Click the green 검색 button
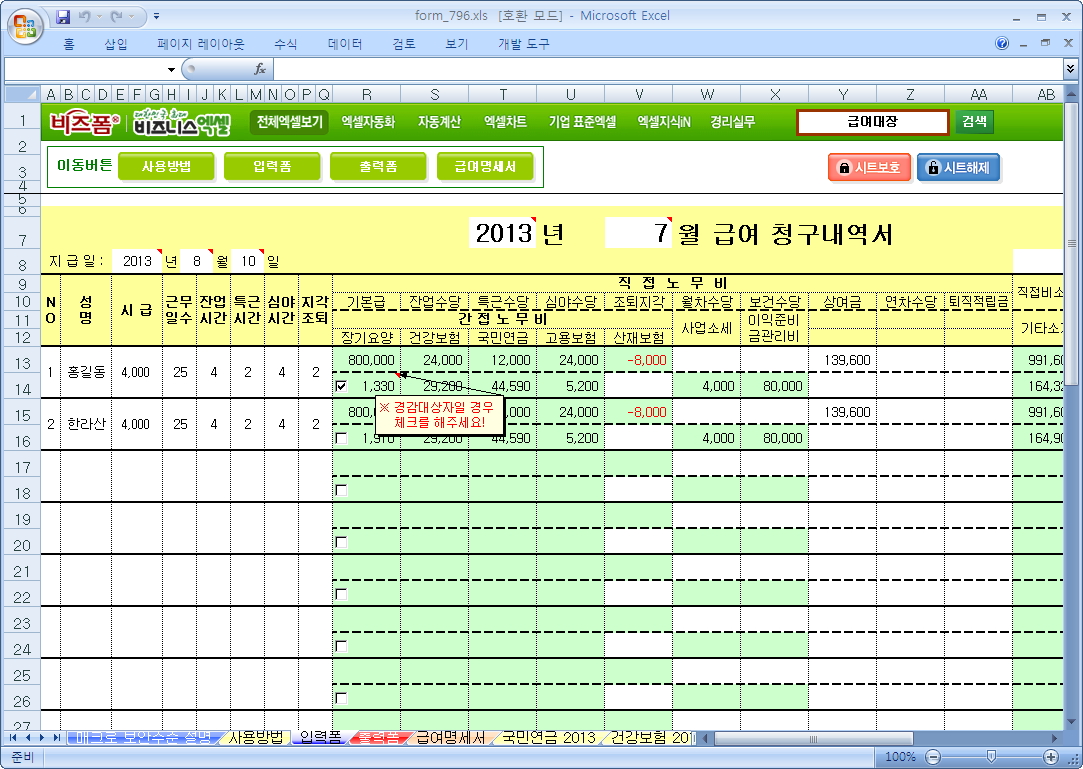The height and width of the screenshot is (769, 1083). pyautogui.click(x=975, y=122)
